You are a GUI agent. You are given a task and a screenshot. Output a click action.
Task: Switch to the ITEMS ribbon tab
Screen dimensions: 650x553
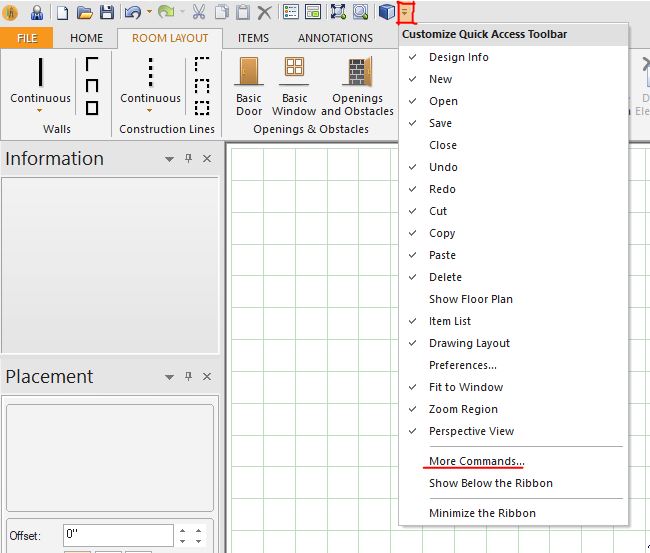pyautogui.click(x=252, y=38)
